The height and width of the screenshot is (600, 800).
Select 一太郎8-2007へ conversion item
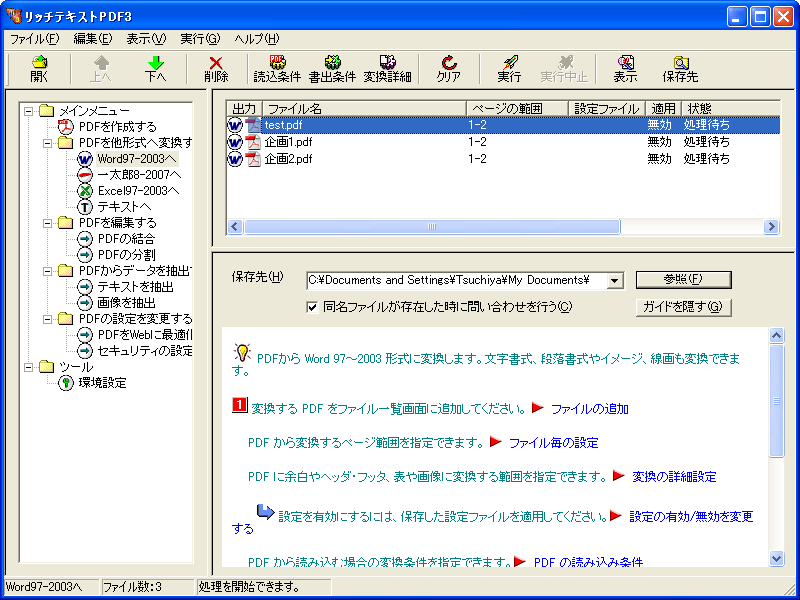click(x=139, y=175)
